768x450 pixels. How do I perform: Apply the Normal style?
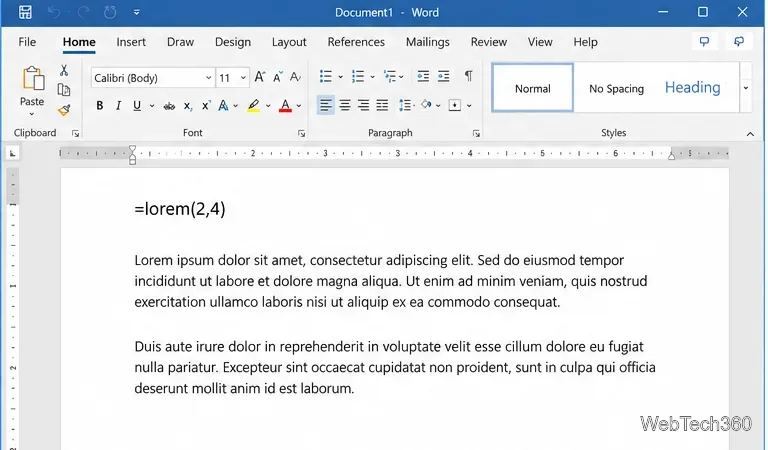coord(532,88)
